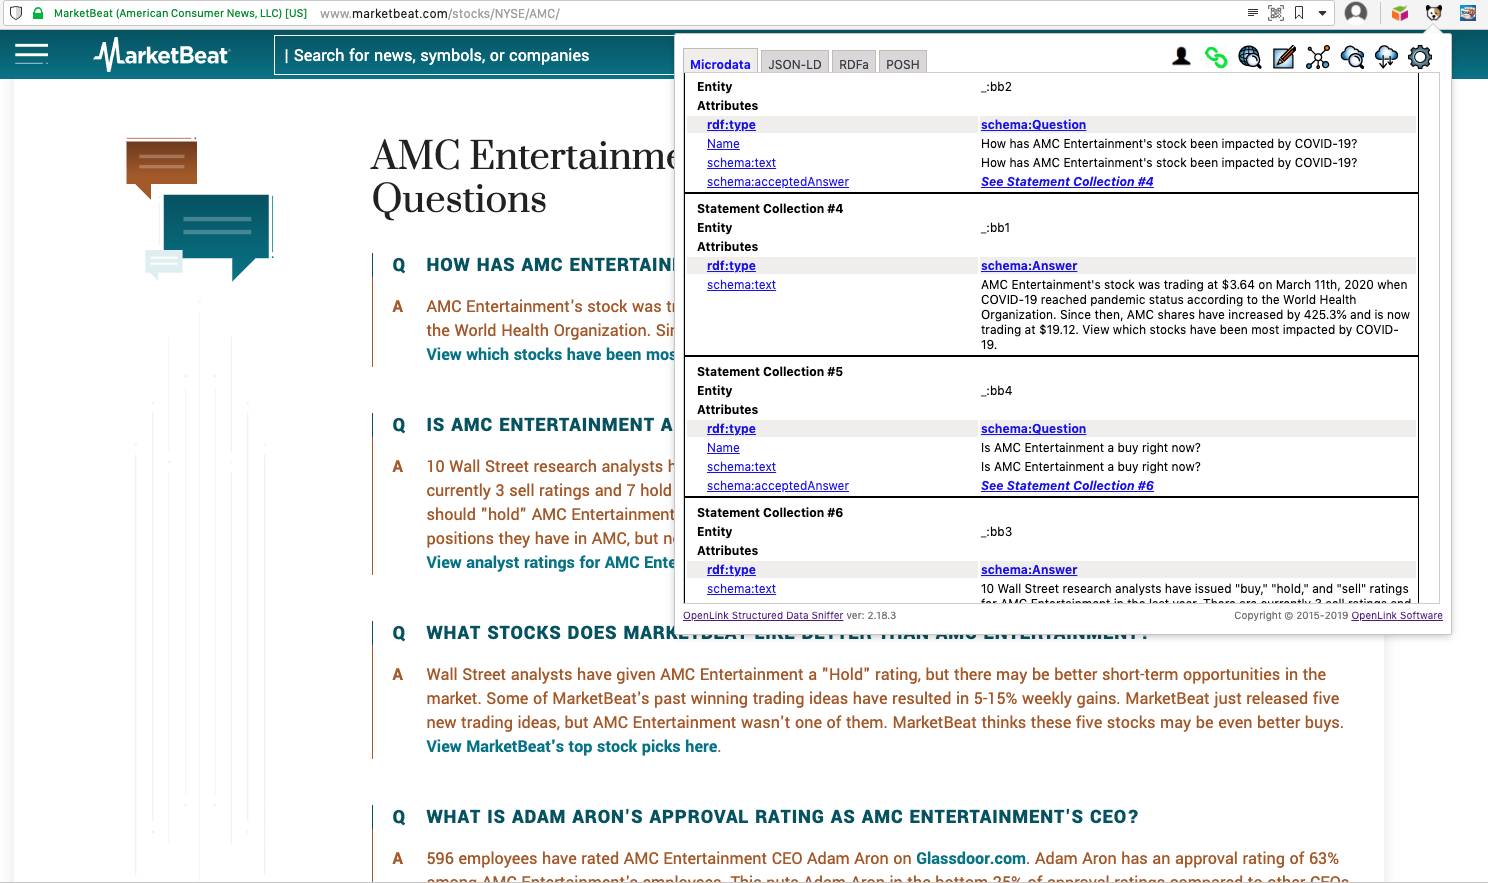The width and height of the screenshot is (1488, 883).
Task: Click the entity ID "_:bb1"
Action: click(x=996, y=228)
